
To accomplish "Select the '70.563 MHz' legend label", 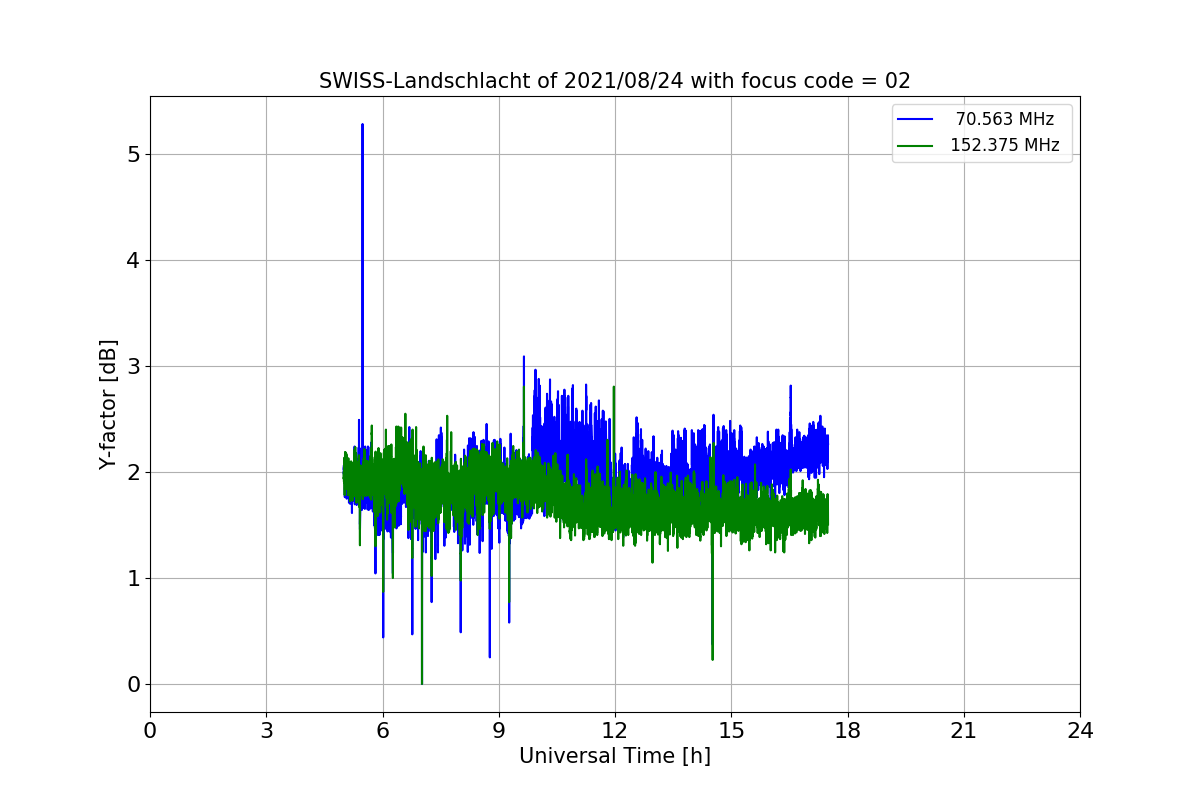I will click(1005, 119).
